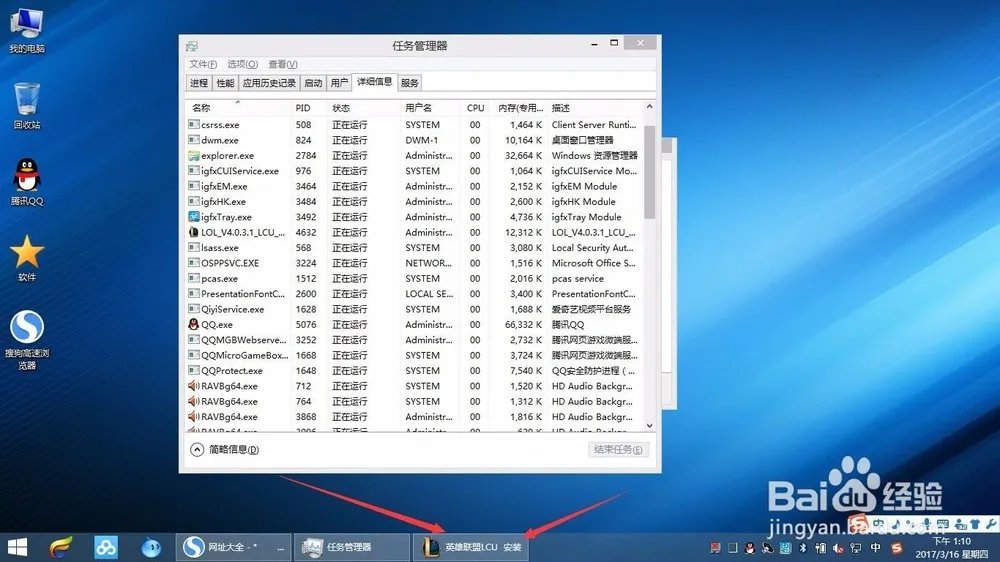This screenshot has height=562, width=1000.
Task: Open the 查看(V) menu
Action: pos(283,64)
